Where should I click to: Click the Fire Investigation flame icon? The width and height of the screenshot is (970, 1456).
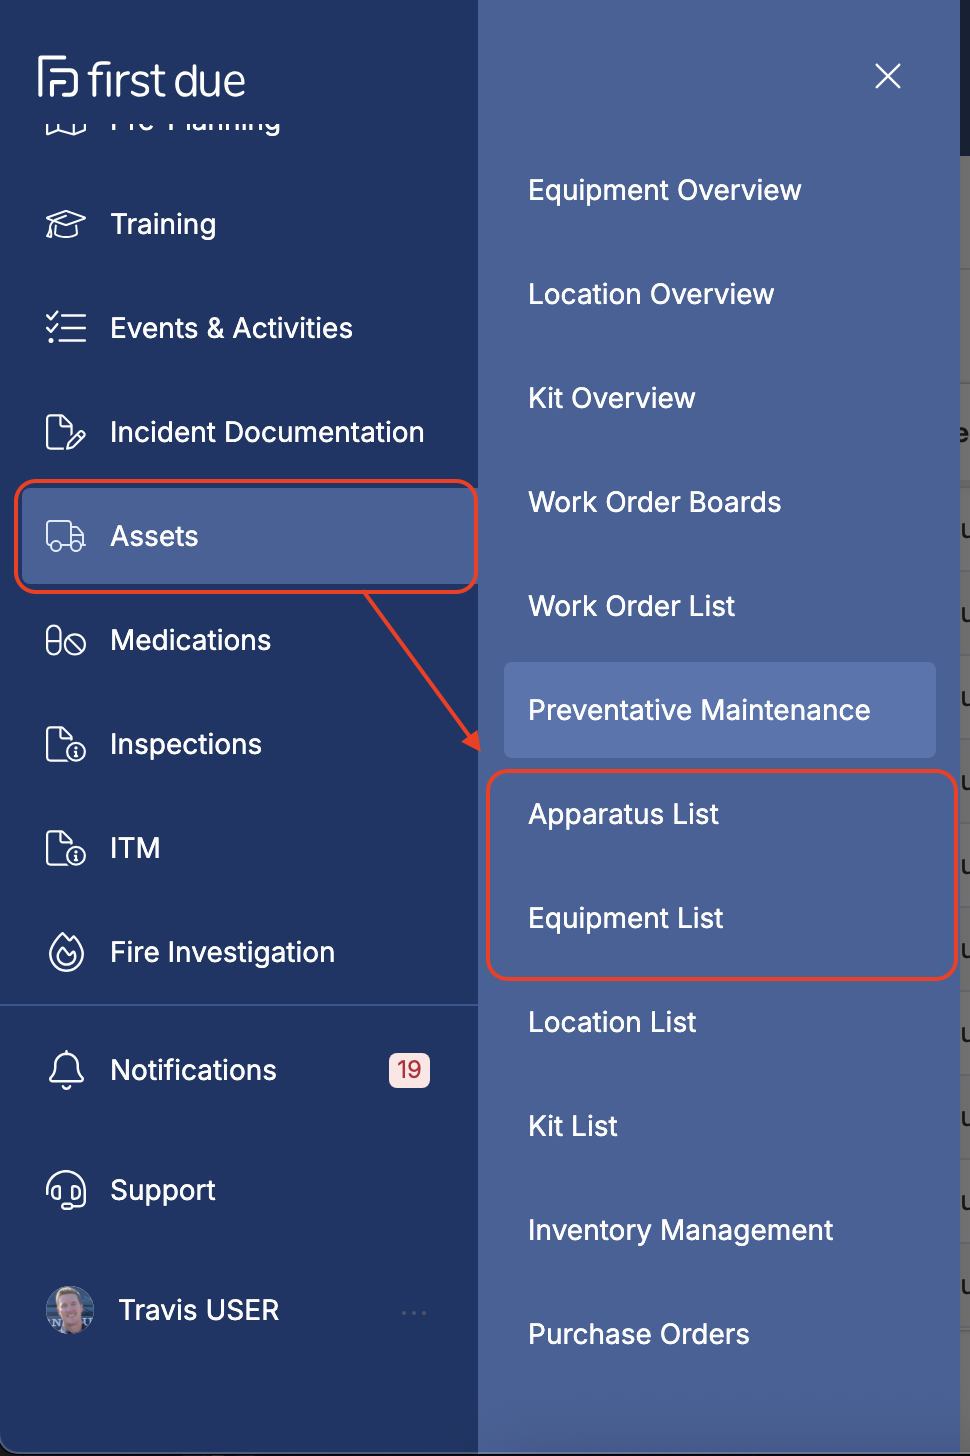point(66,952)
